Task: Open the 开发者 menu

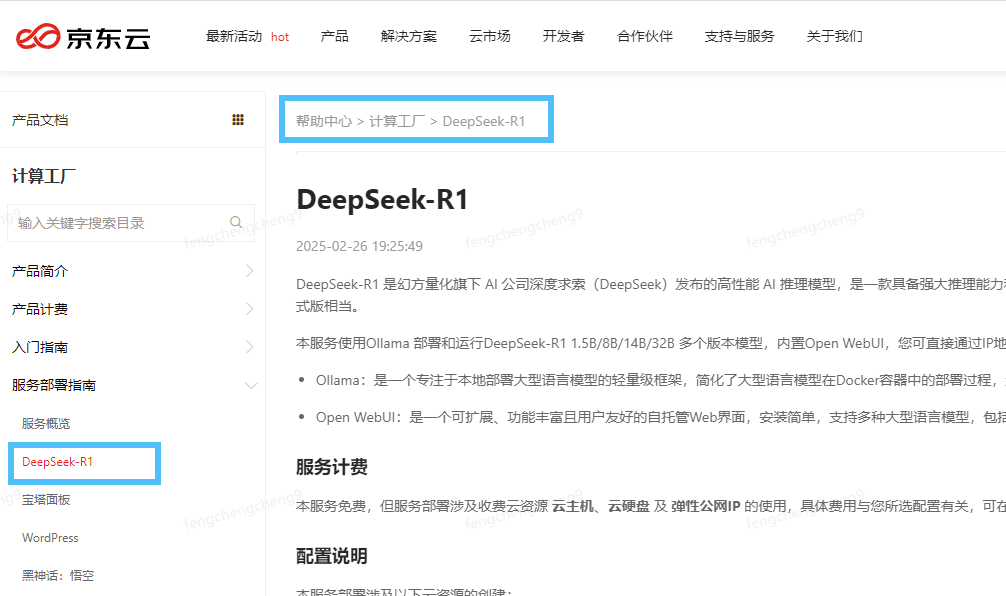Action: tap(563, 37)
